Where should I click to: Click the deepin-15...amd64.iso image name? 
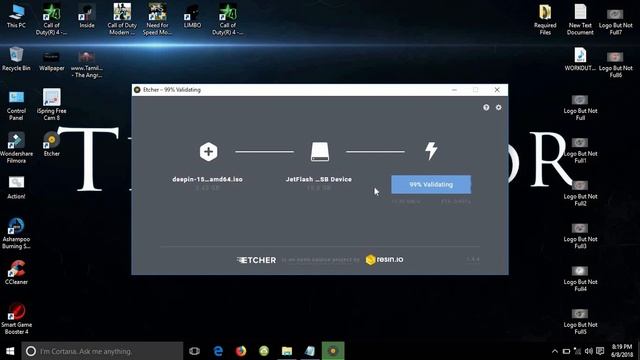click(207, 179)
